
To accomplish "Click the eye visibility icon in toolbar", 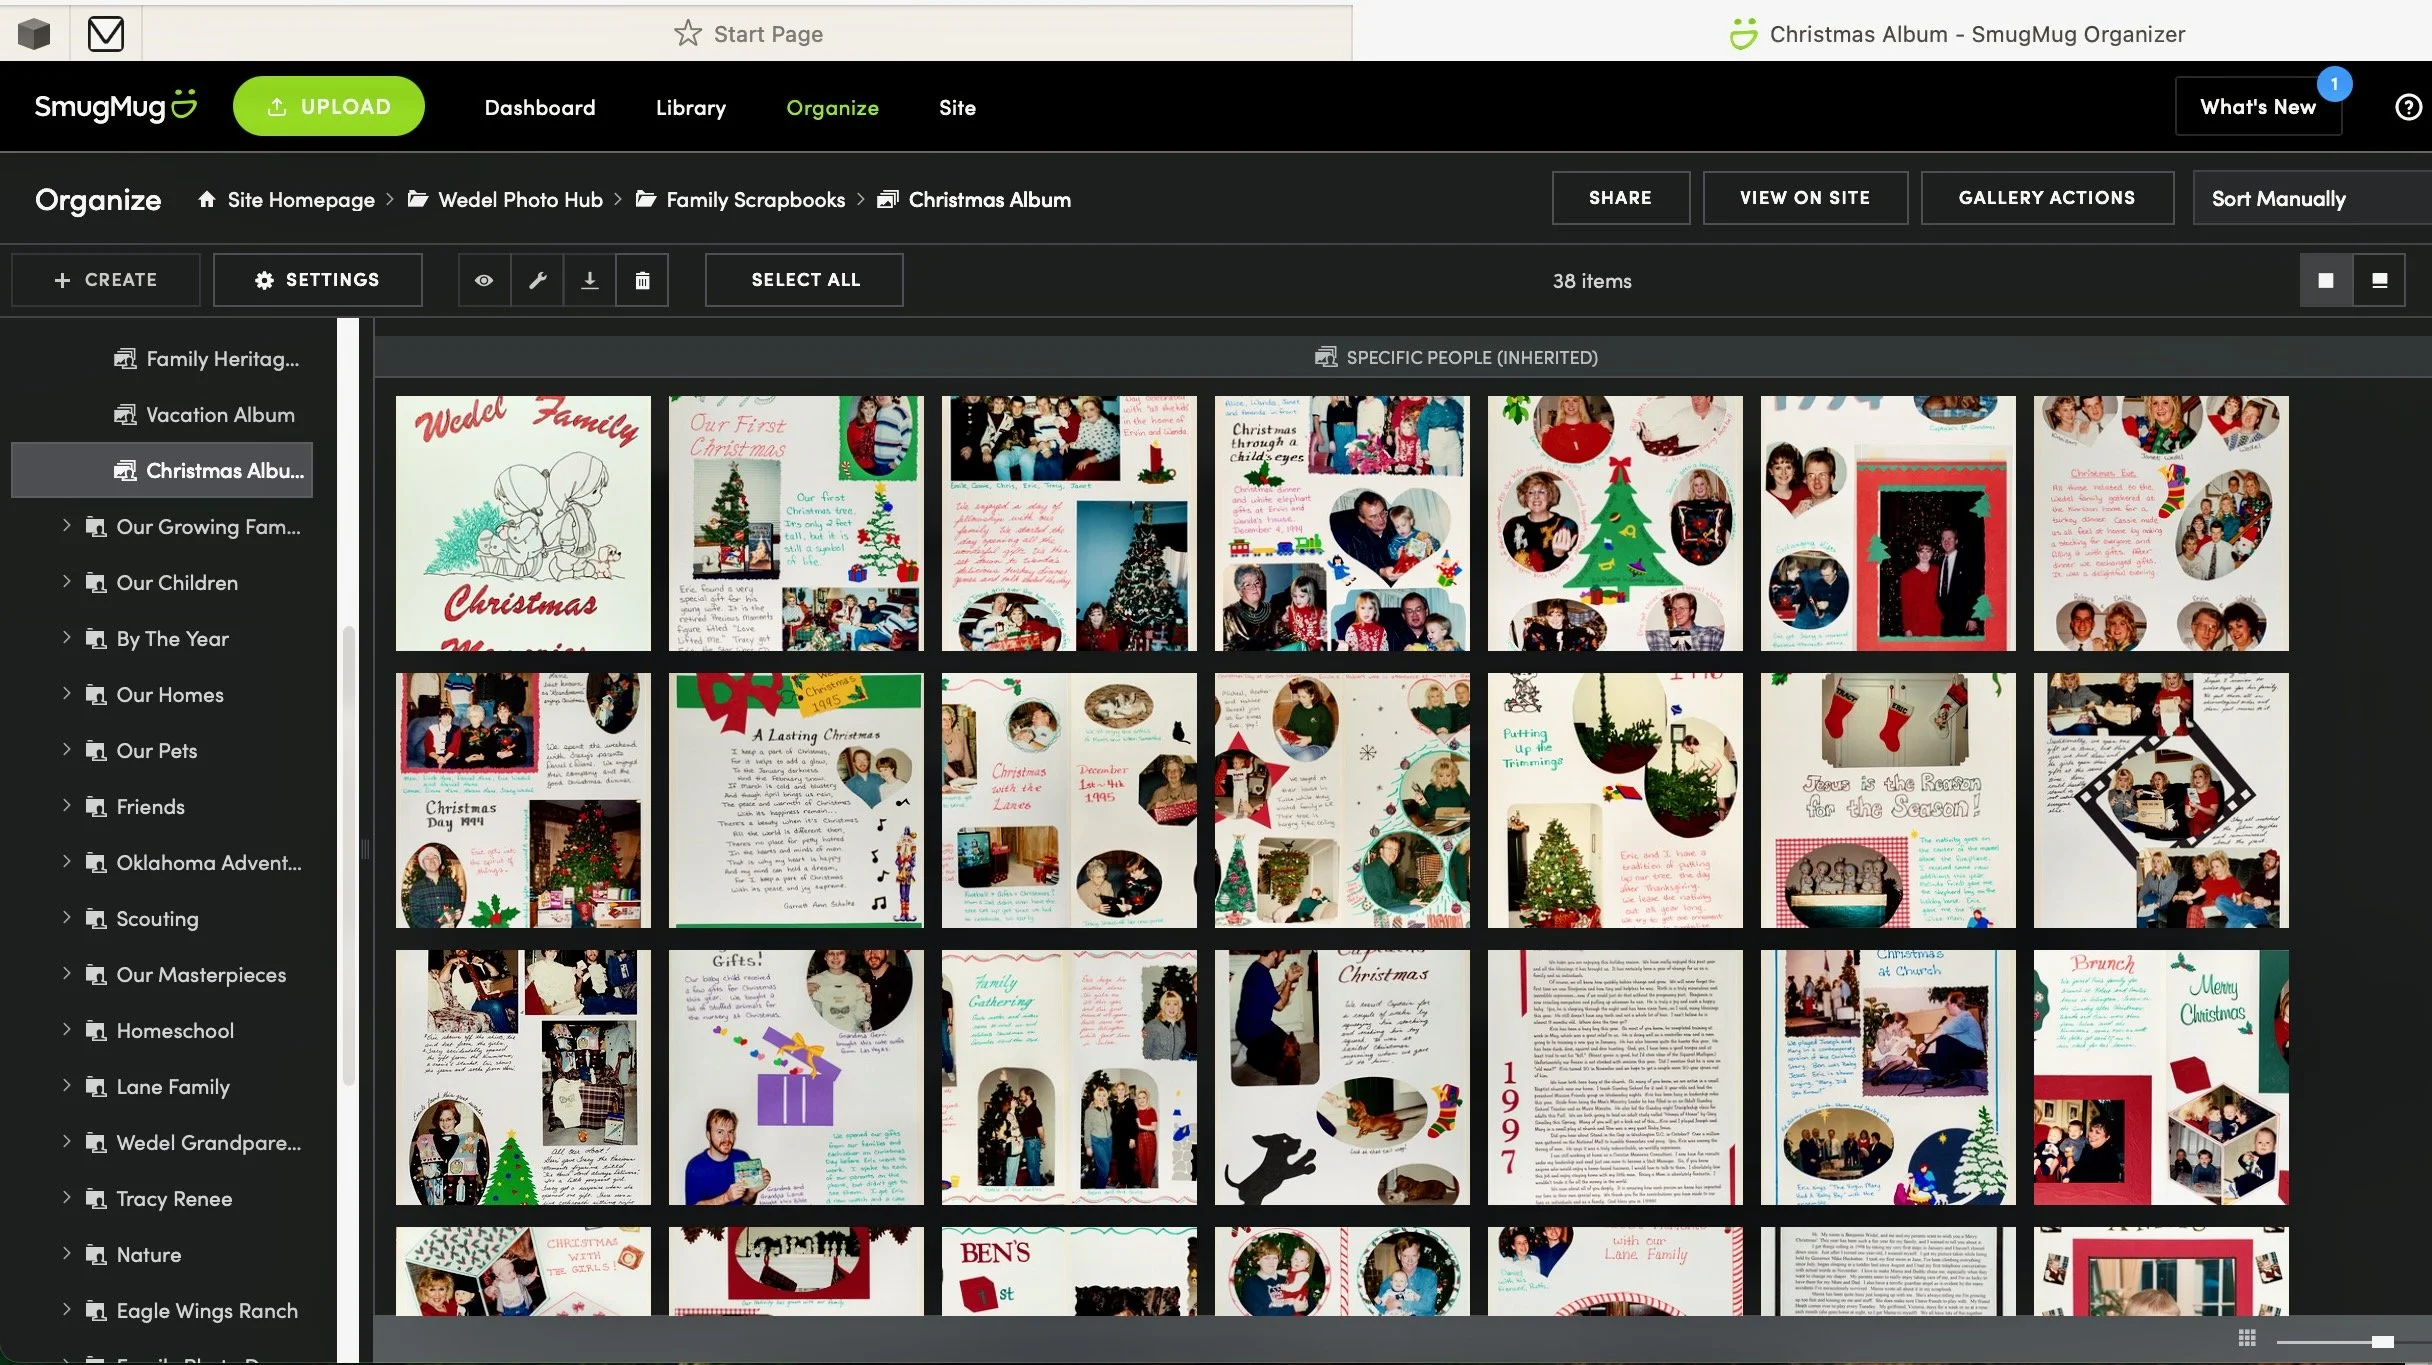I will (x=484, y=280).
